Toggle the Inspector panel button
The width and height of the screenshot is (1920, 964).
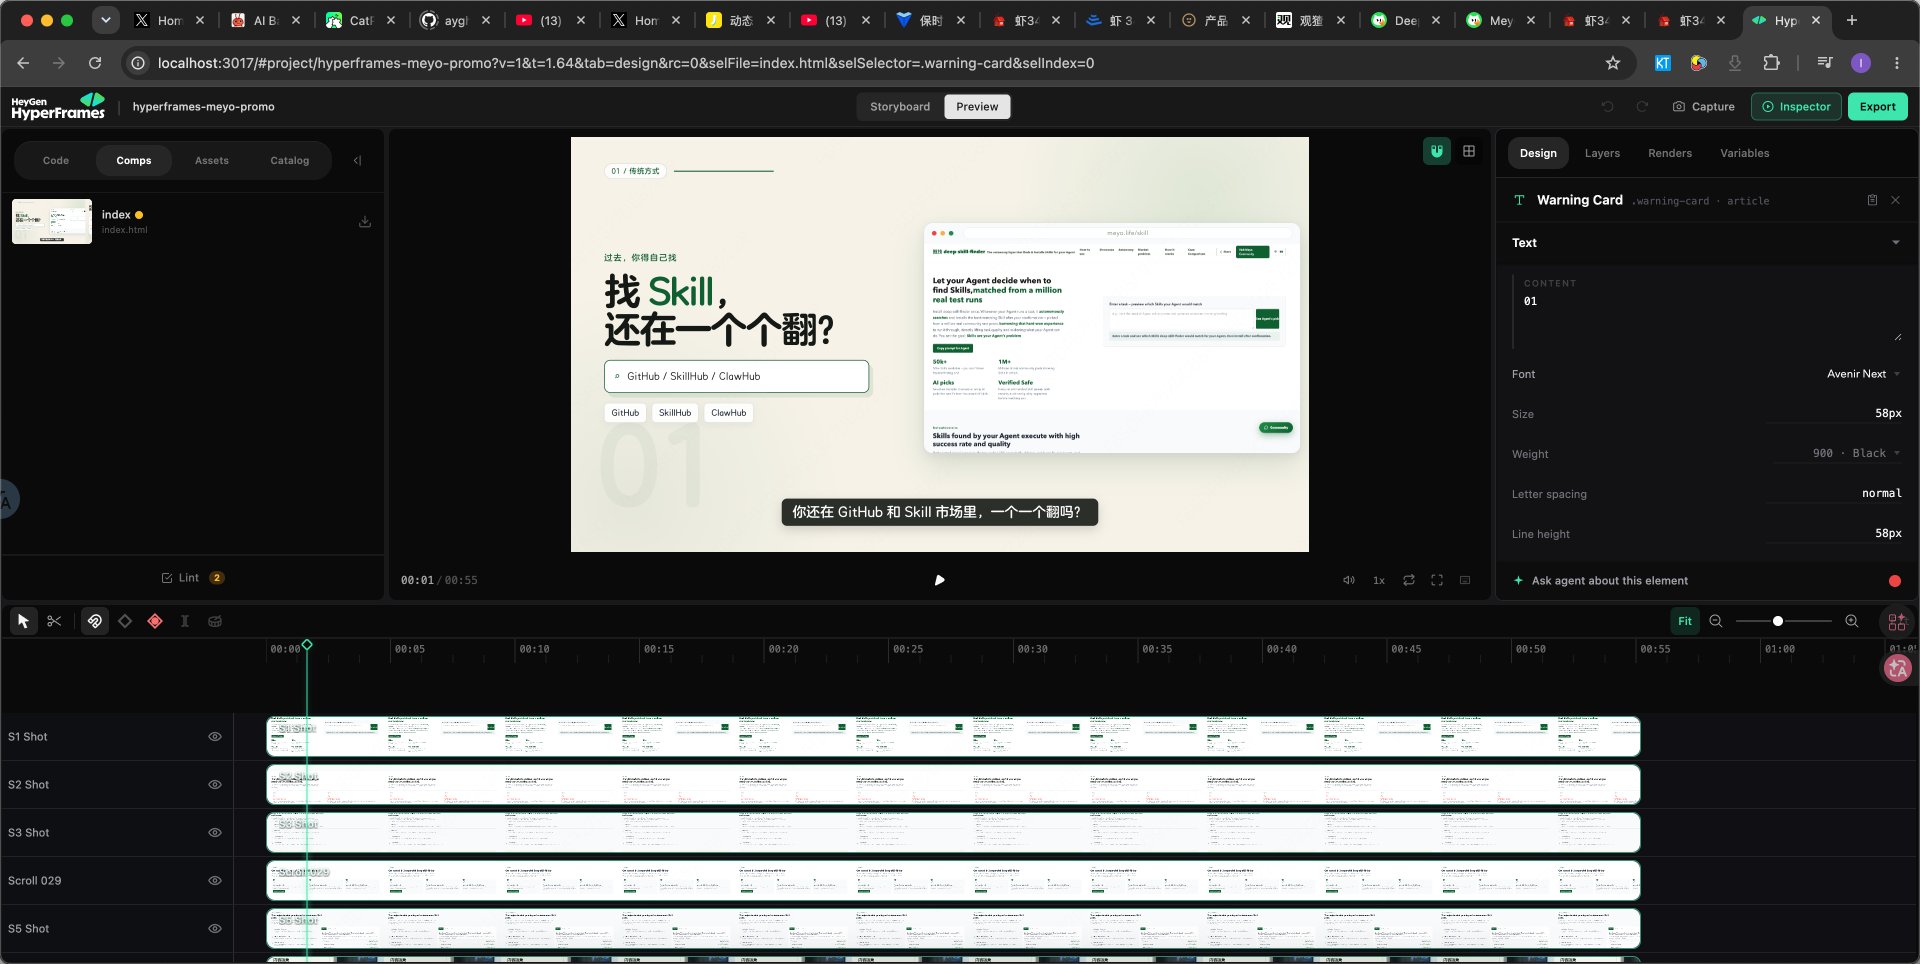click(1796, 107)
